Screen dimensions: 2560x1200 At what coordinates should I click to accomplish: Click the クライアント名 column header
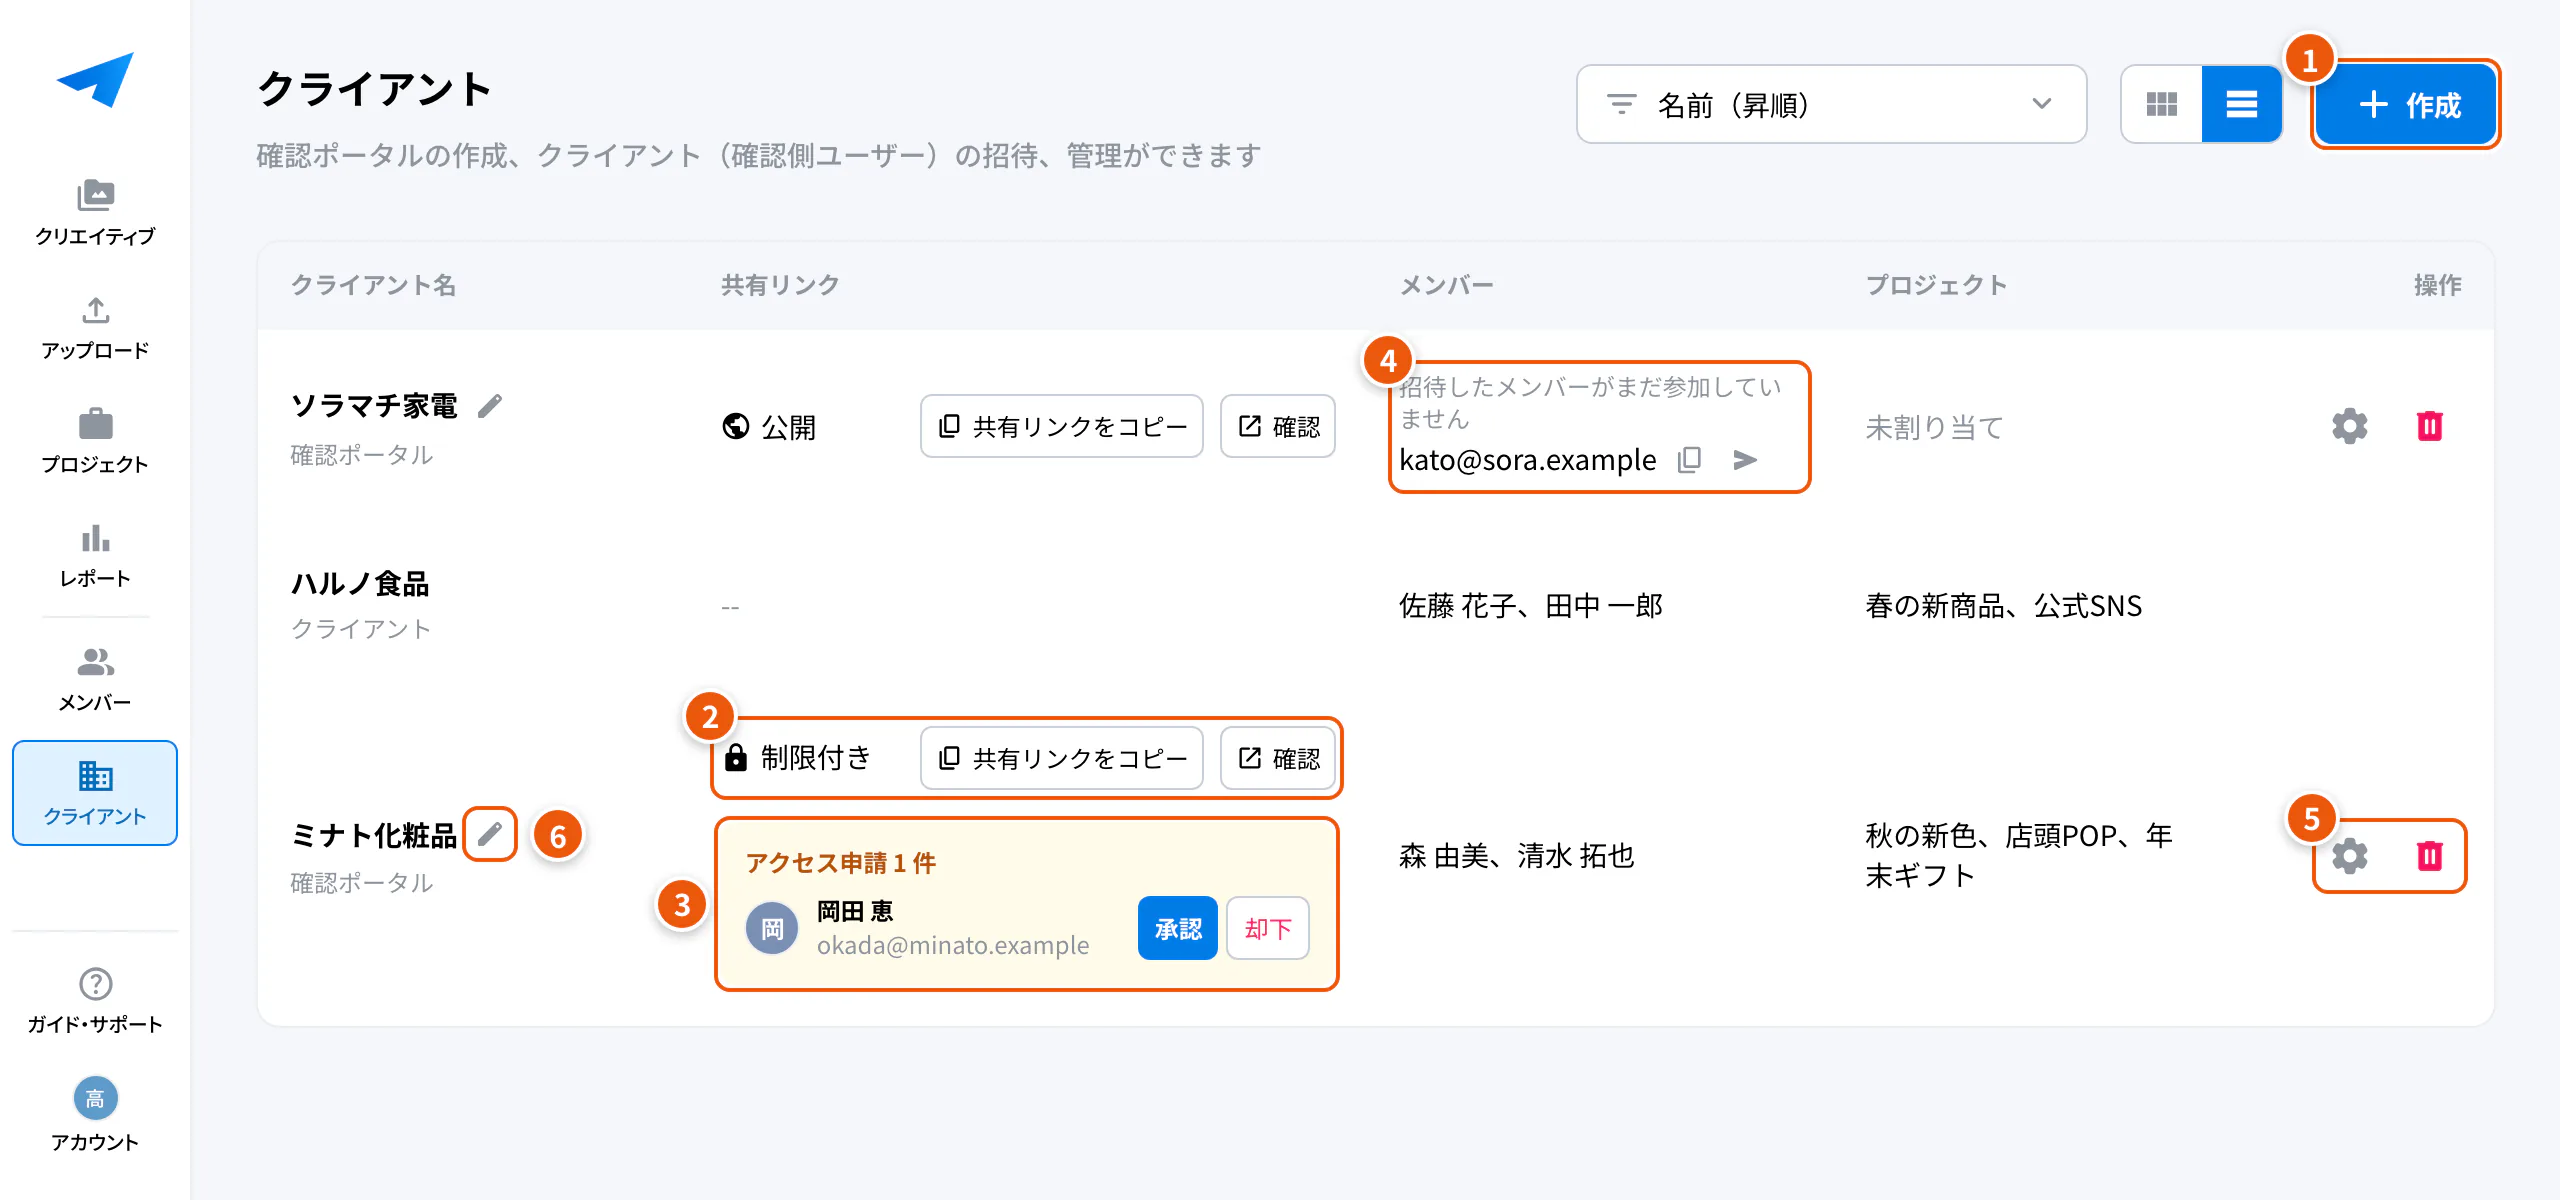[x=373, y=285]
